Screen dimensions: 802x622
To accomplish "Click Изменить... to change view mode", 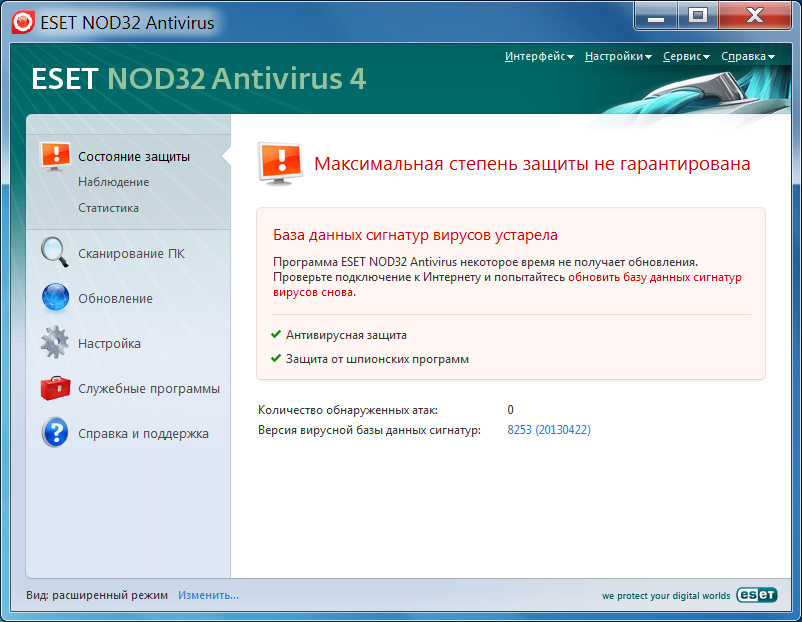I will pyautogui.click(x=208, y=595).
